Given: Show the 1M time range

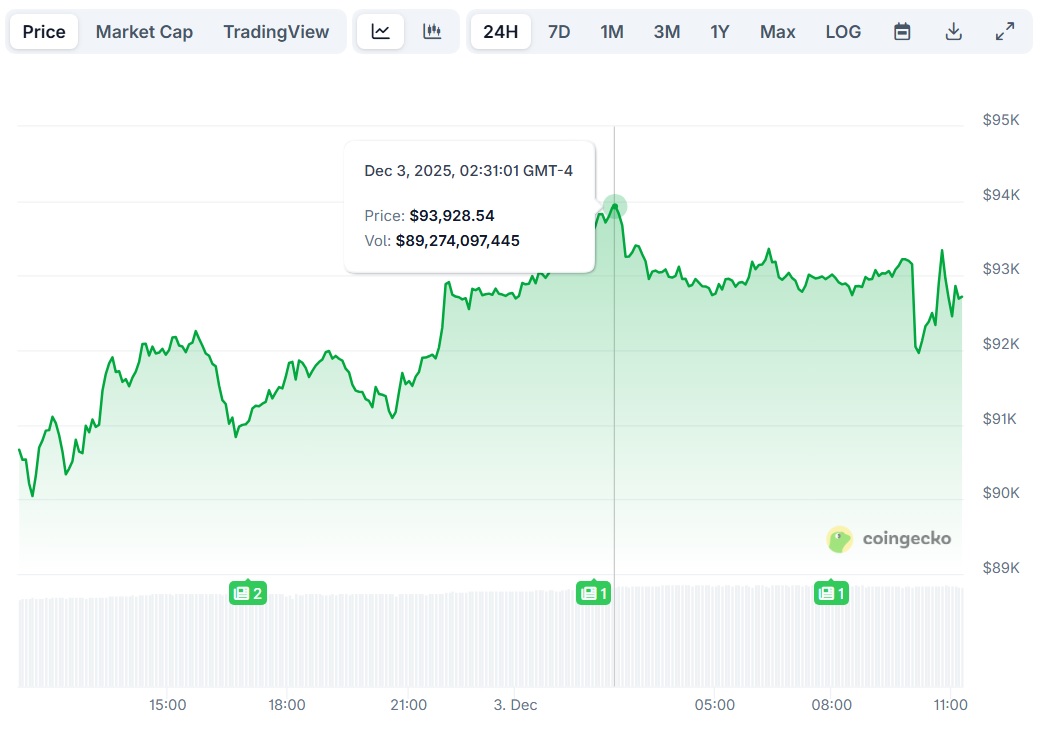Looking at the screenshot, I should (x=612, y=31).
